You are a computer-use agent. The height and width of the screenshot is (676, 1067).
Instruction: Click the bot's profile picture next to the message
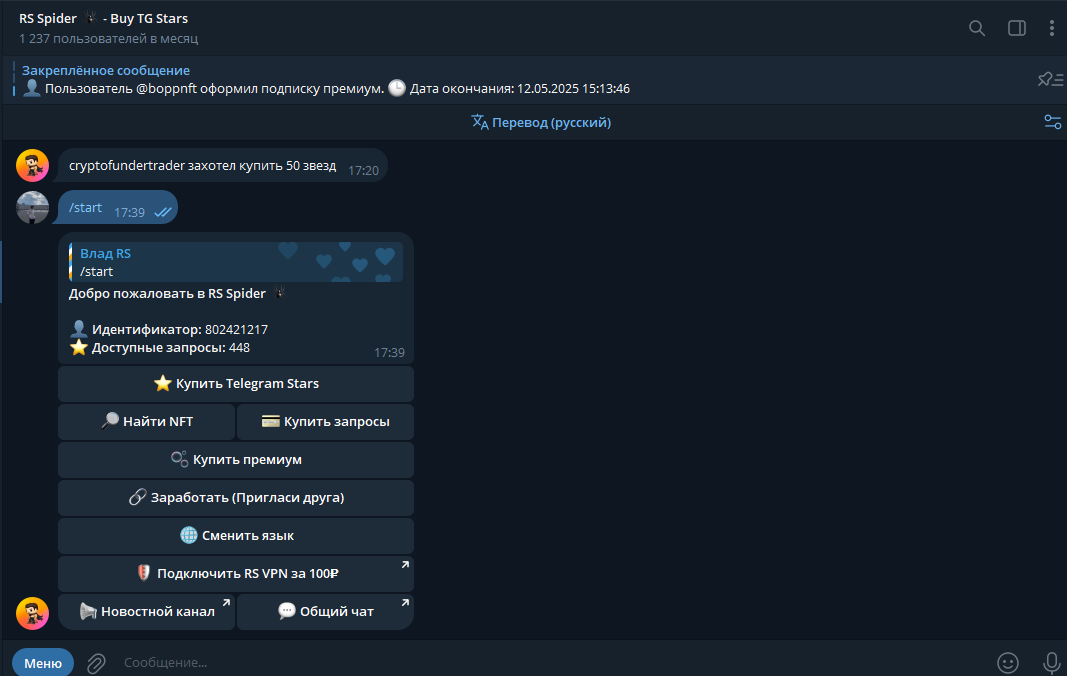click(x=32, y=613)
